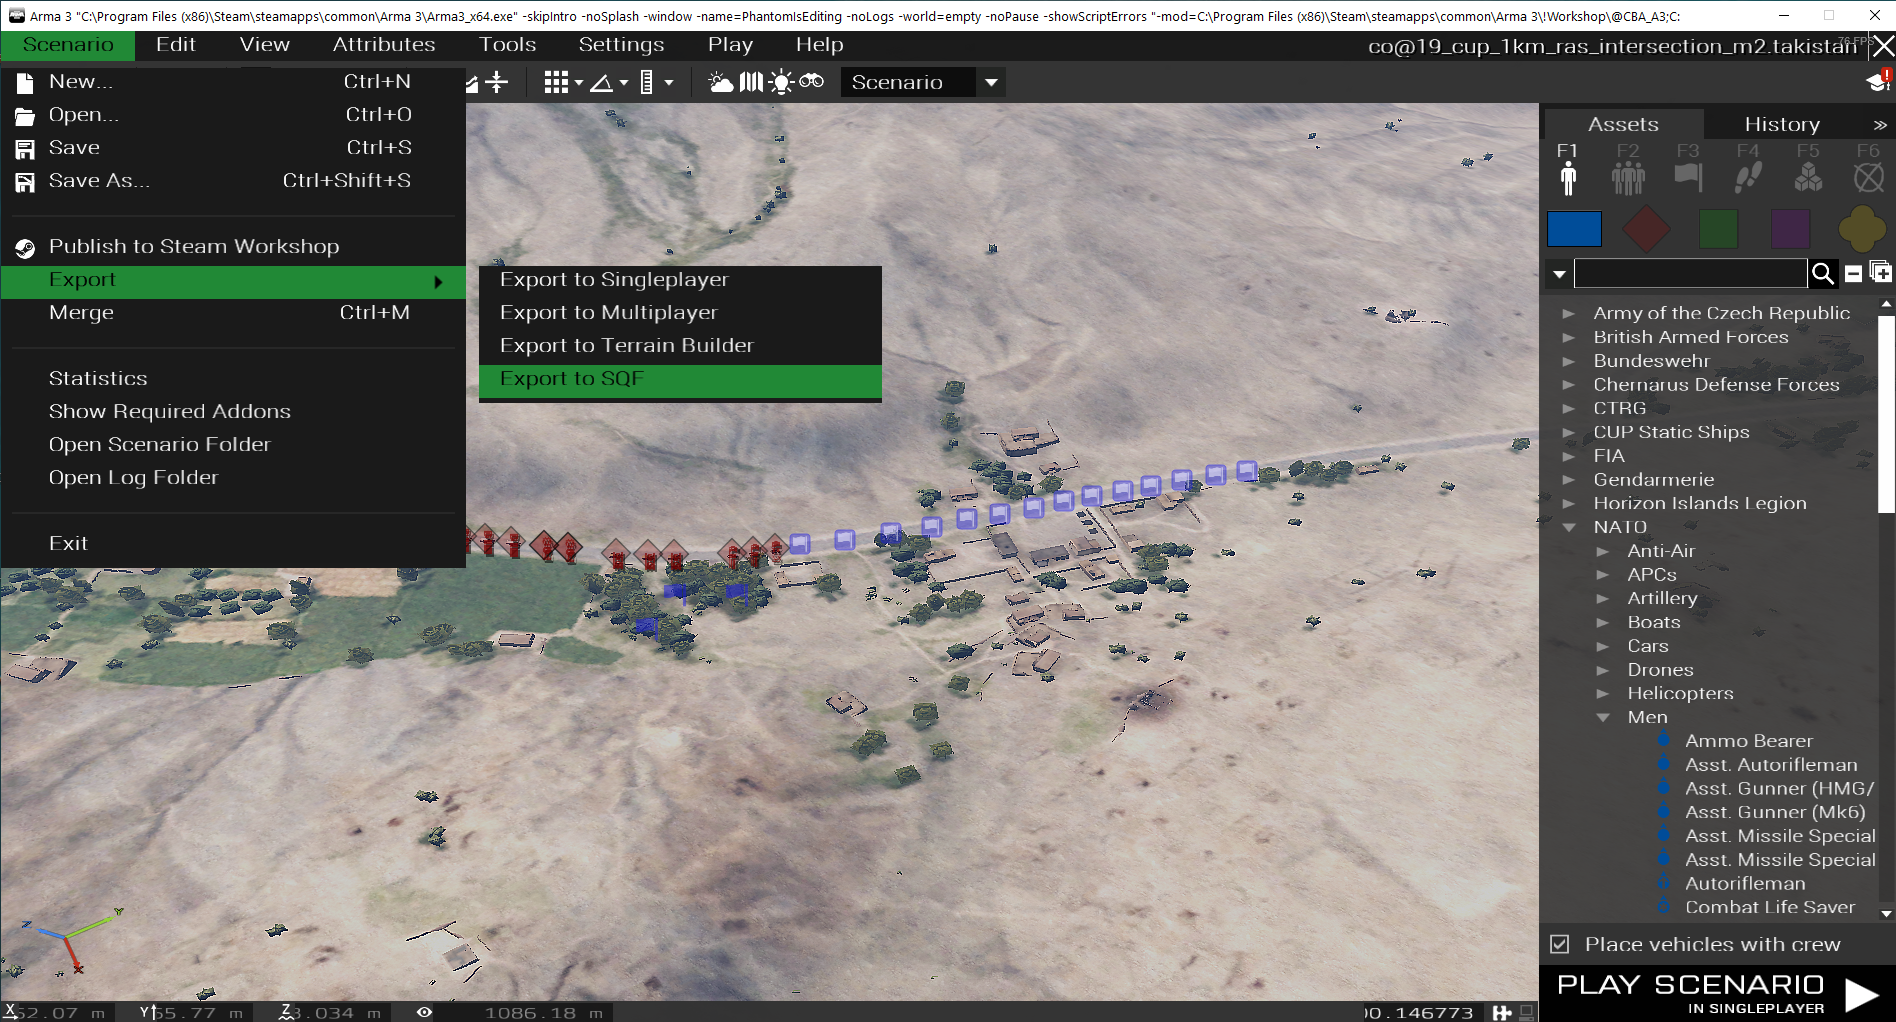Select the Markers (F6) crossed circle icon
The image size is (1896, 1022).
click(x=1868, y=177)
